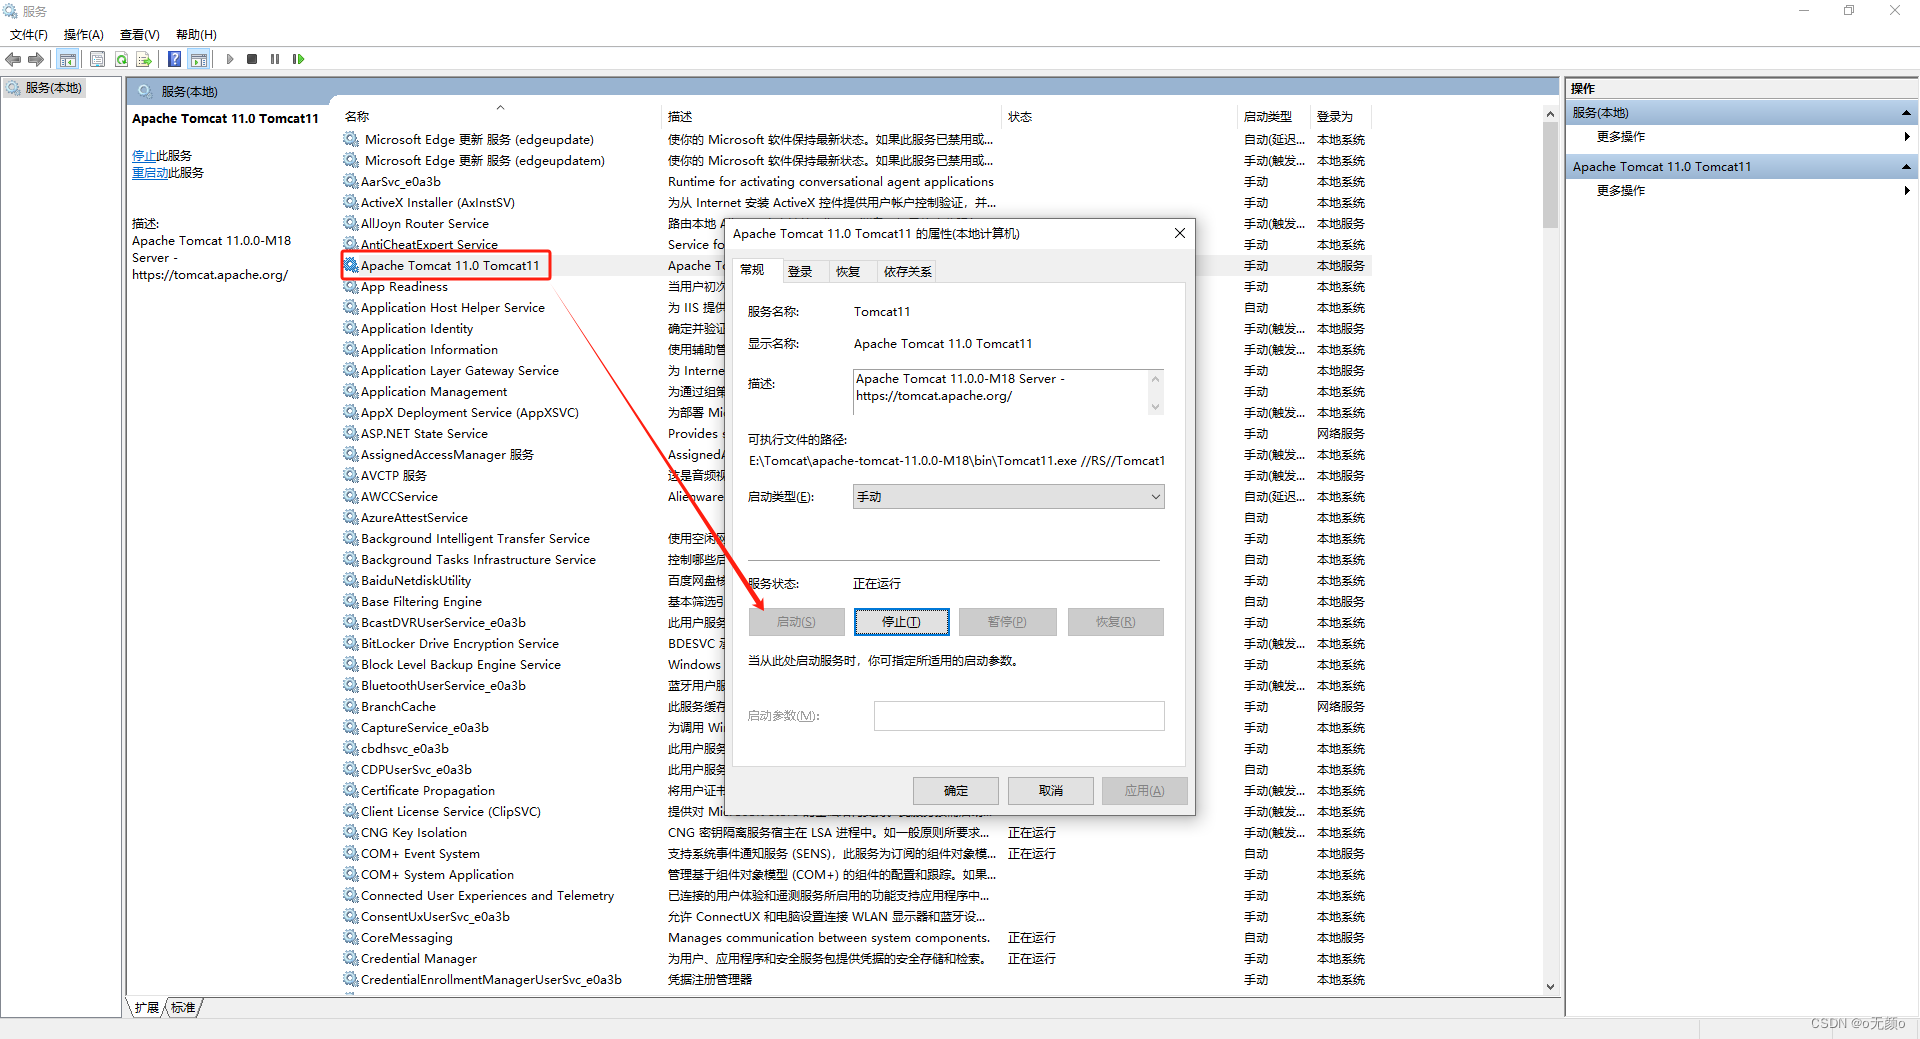
Task: Open the 文件(F) menu
Action: pyautogui.click(x=29, y=35)
